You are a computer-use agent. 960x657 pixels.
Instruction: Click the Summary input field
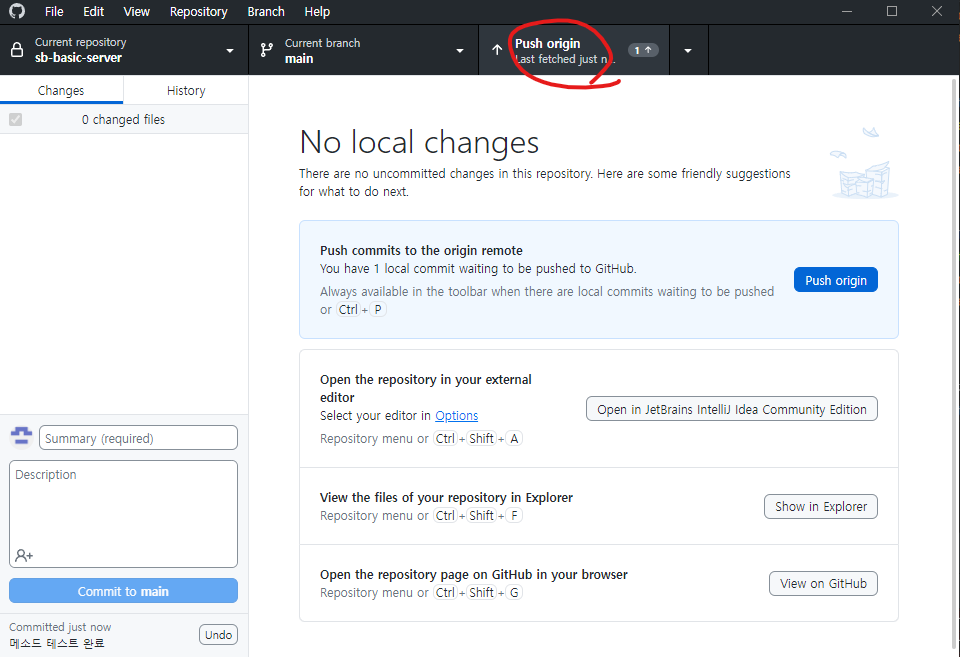pos(138,438)
